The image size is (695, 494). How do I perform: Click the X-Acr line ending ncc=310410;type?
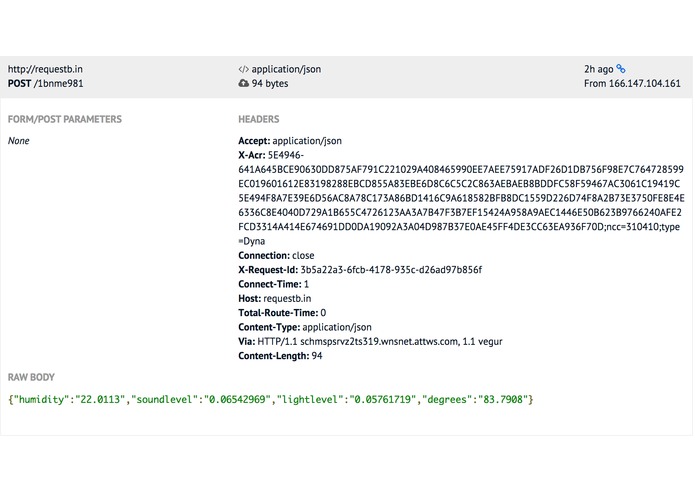tap(459, 227)
